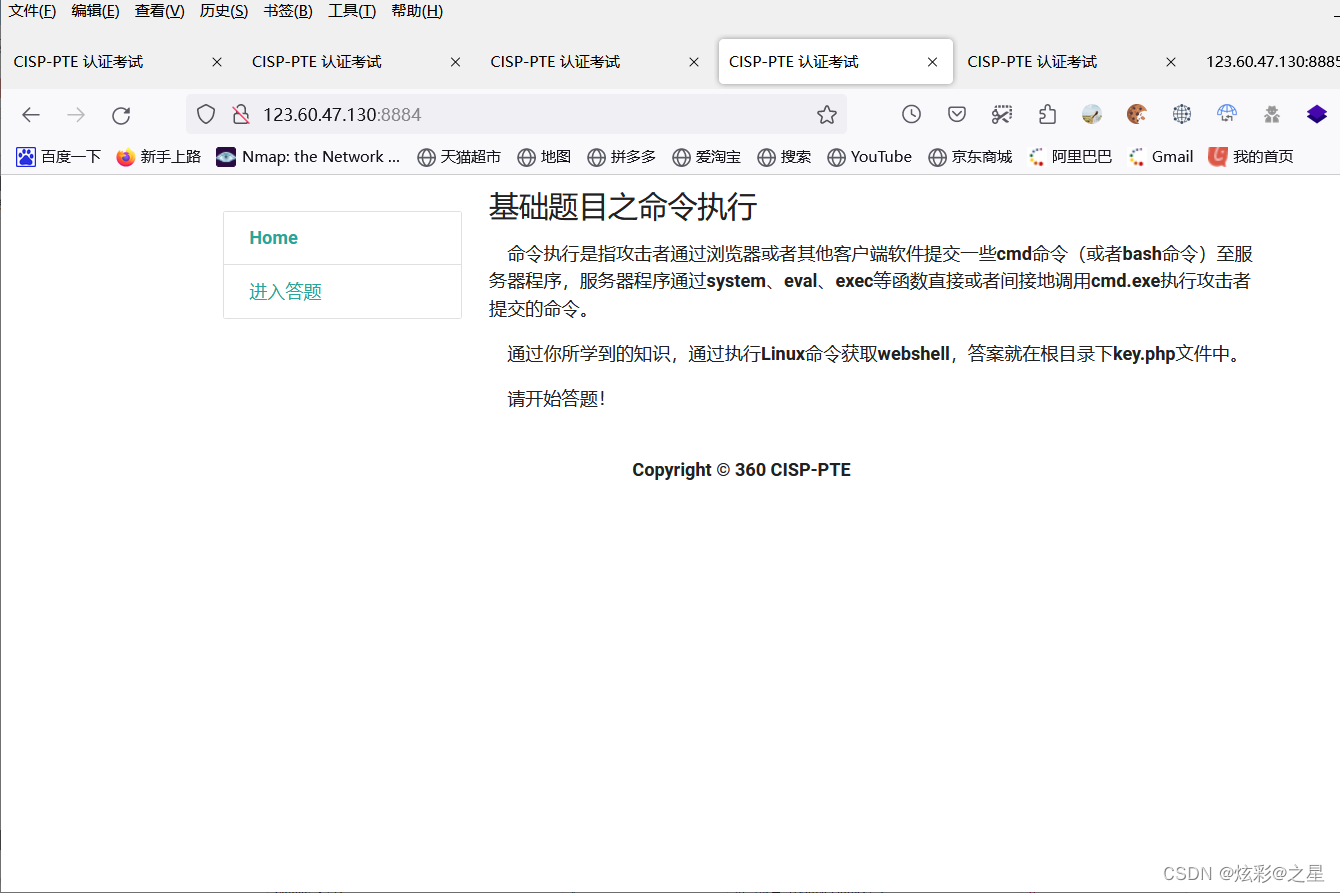Open the Nmap bookmark
The width and height of the screenshot is (1340, 893).
[x=307, y=156]
